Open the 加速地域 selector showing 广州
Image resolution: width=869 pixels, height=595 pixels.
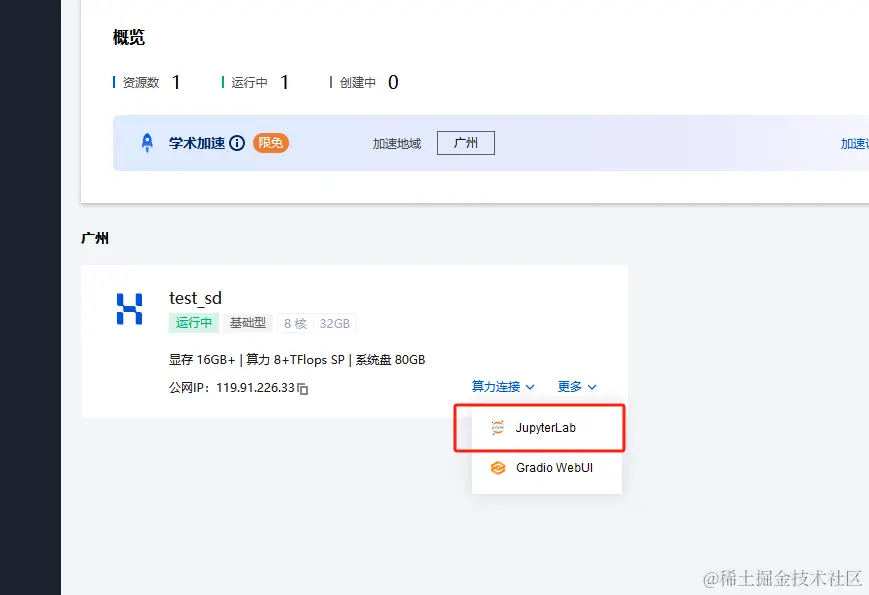coord(465,142)
